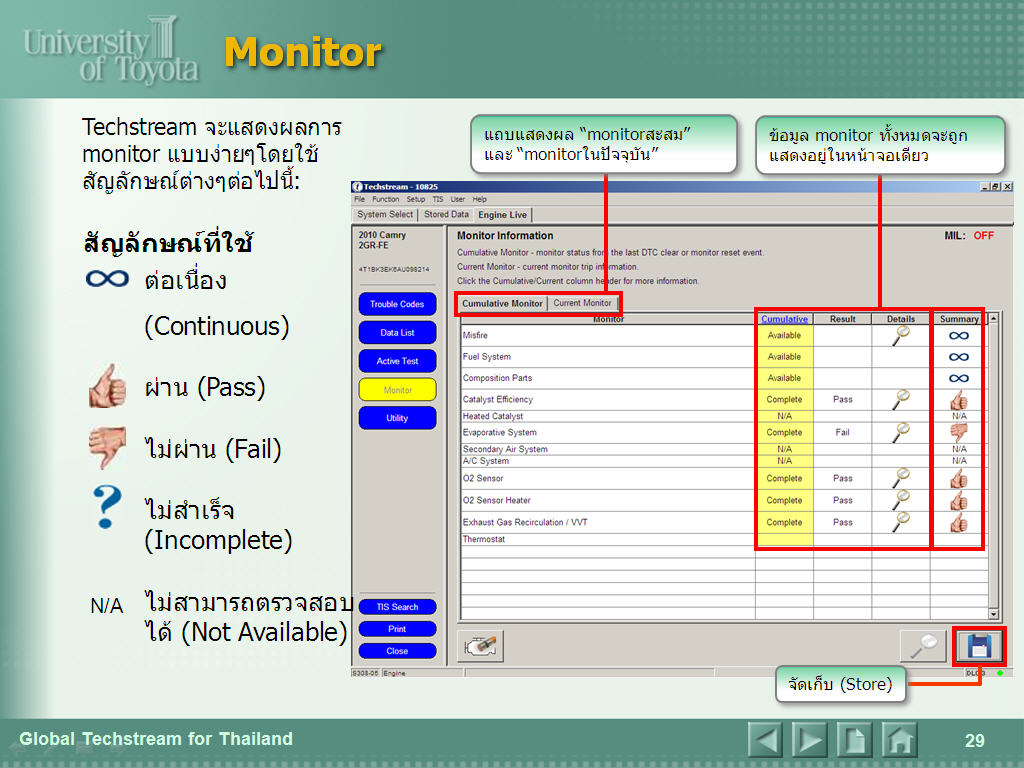
Task: Click Evaporative System thumbs-down summary icon
Action: (959, 432)
